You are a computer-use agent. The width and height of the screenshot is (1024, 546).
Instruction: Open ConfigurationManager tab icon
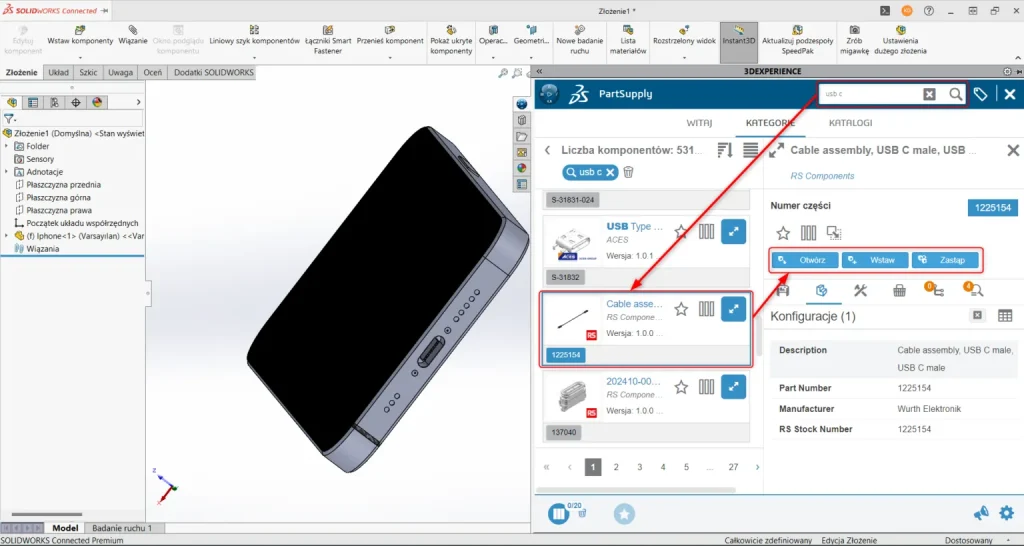(x=54, y=102)
